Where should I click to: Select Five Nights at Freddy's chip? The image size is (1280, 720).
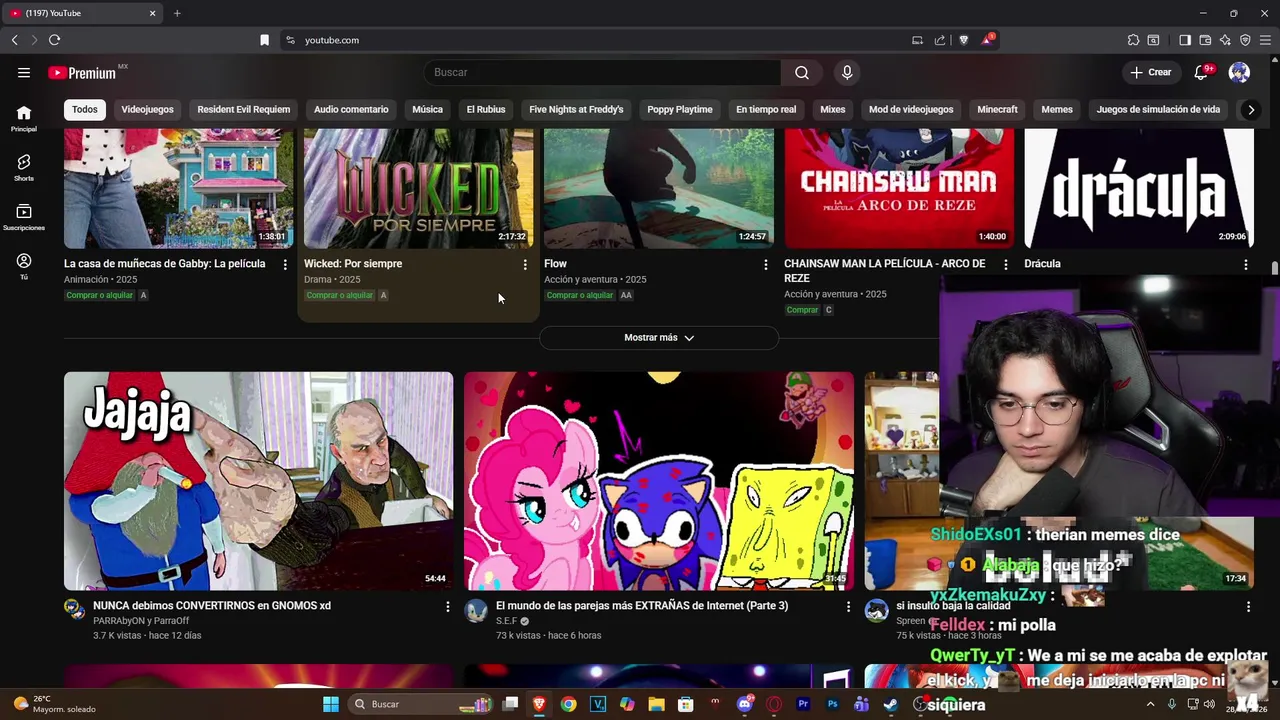[576, 109]
